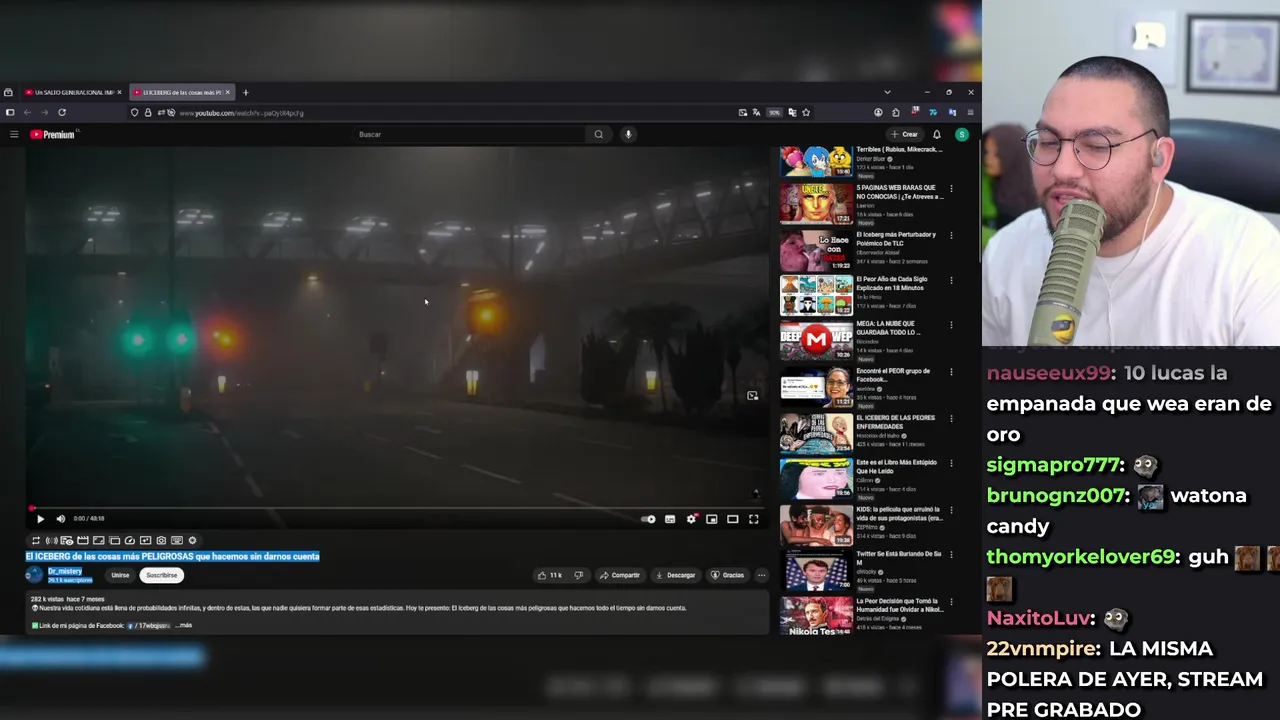1280x720 pixels.
Task: Start voice search with microphone
Action: (x=628, y=134)
